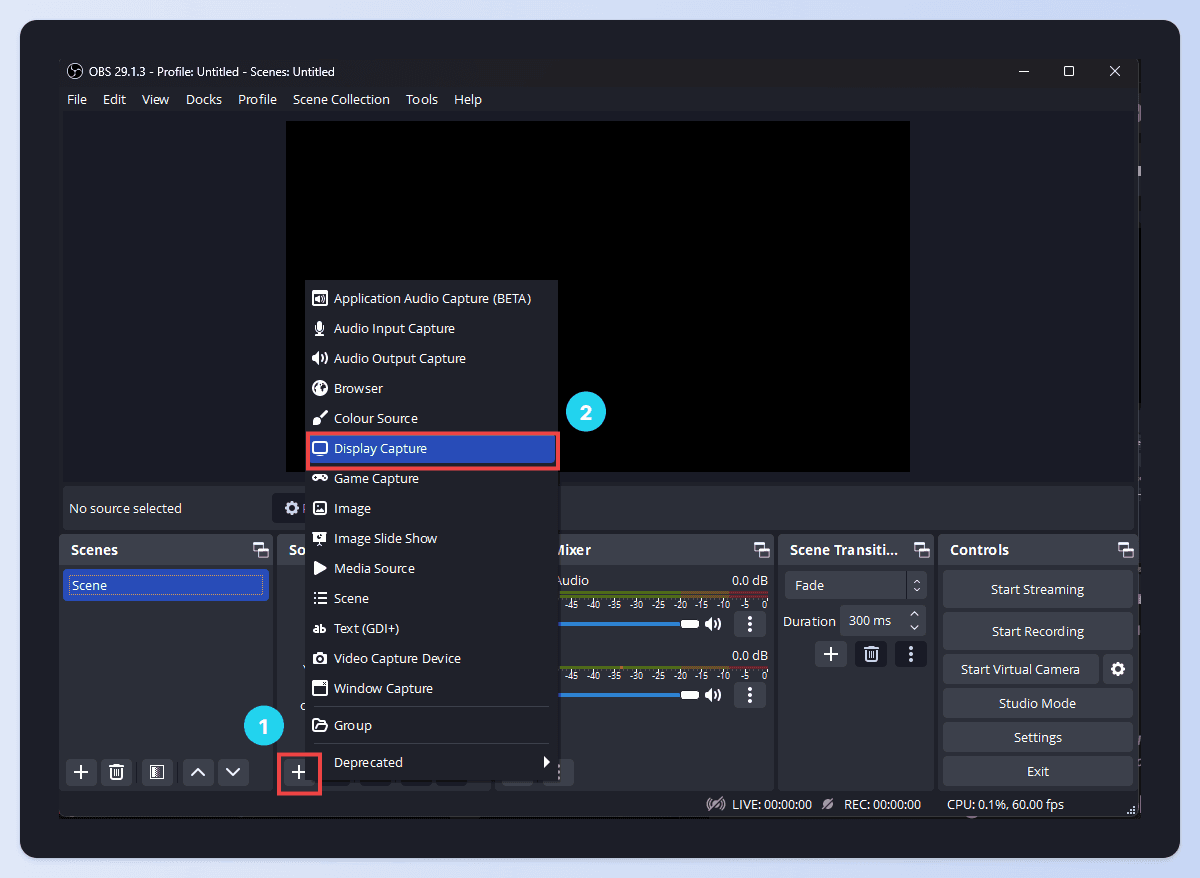Decrease the transition Duration value
The image size is (1200, 878).
click(x=914, y=628)
